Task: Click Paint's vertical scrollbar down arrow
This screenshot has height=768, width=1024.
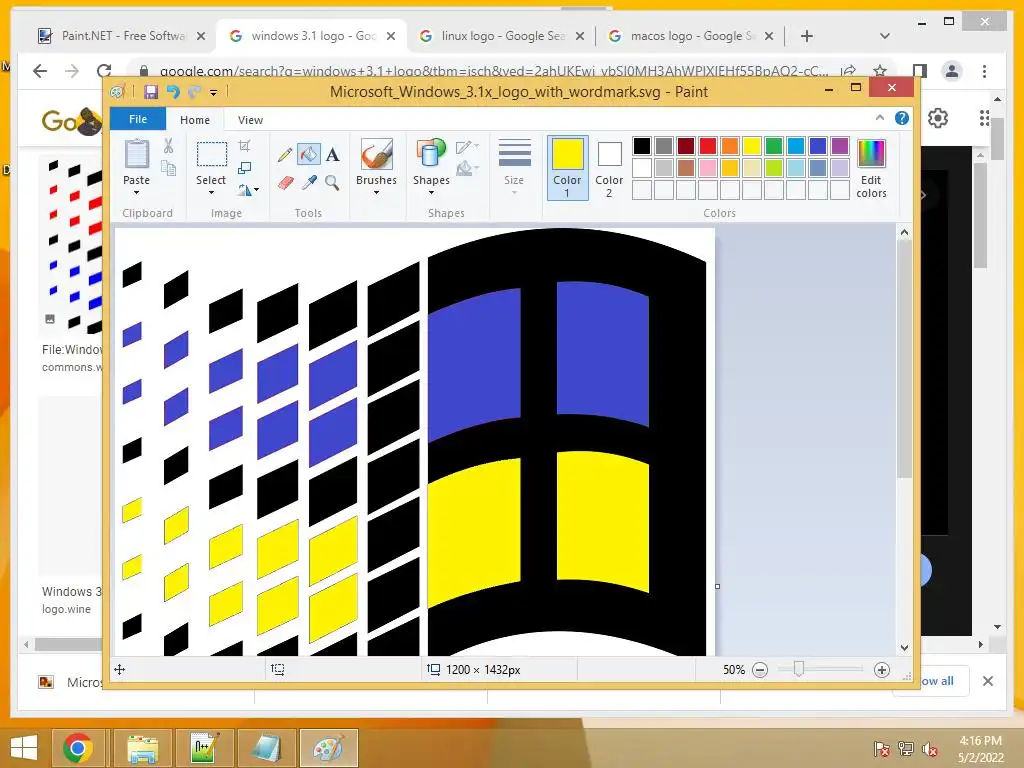Action: tap(904, 648)
